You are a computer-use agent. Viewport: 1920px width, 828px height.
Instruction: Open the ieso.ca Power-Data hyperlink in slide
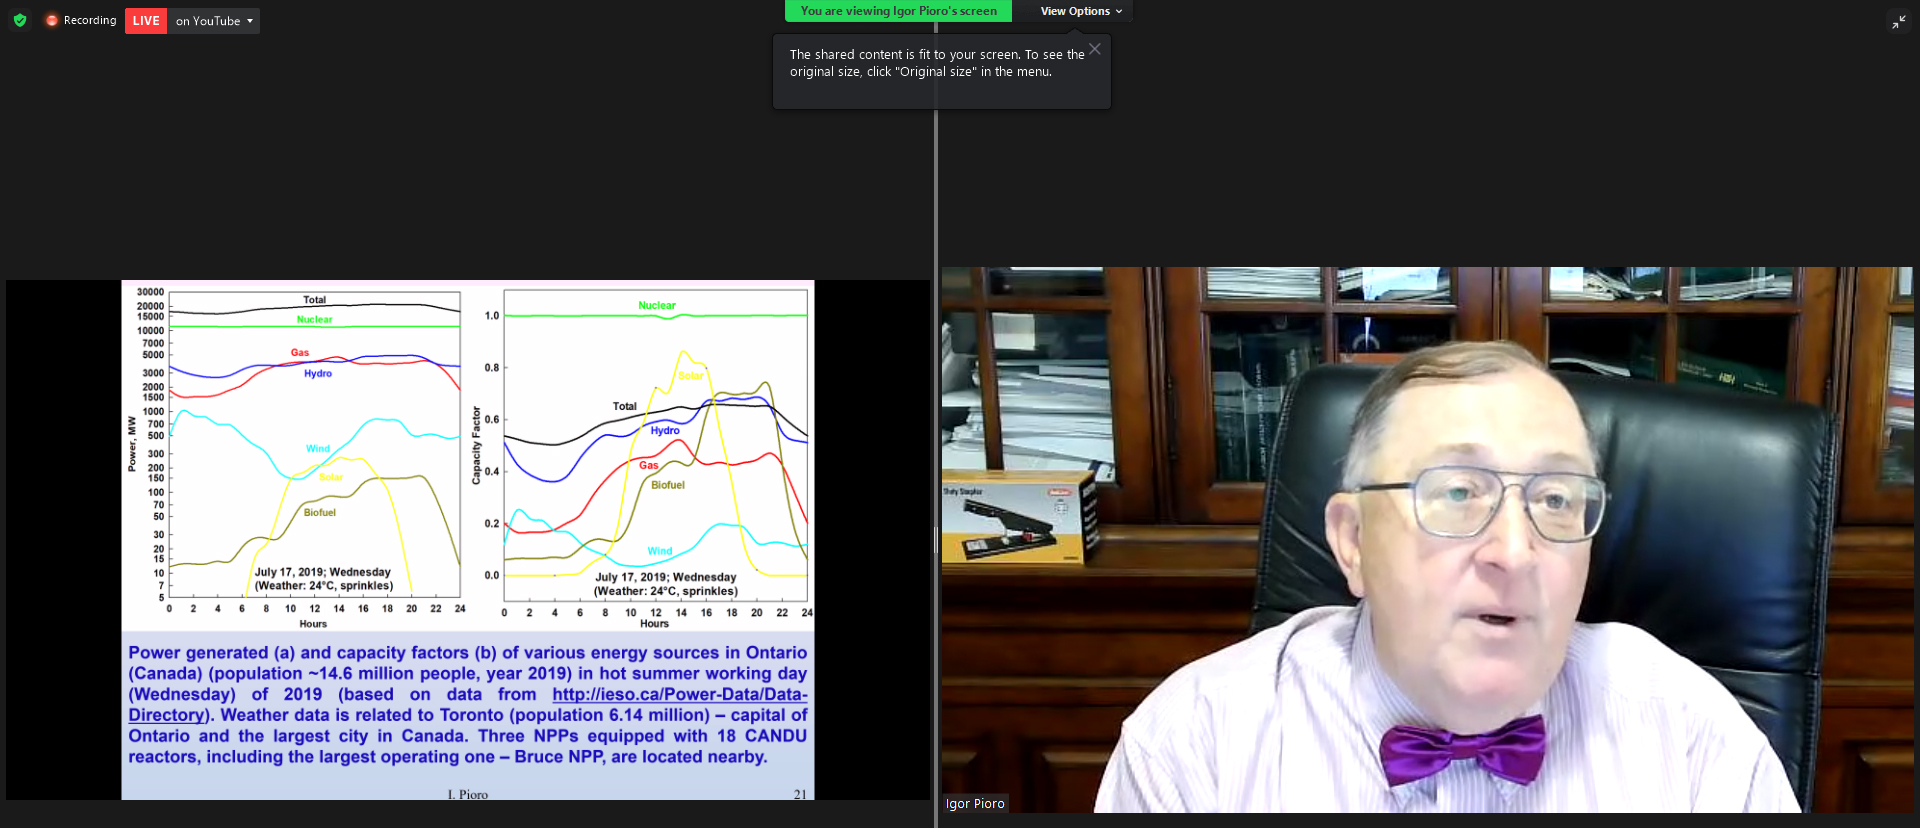point(679,694)
